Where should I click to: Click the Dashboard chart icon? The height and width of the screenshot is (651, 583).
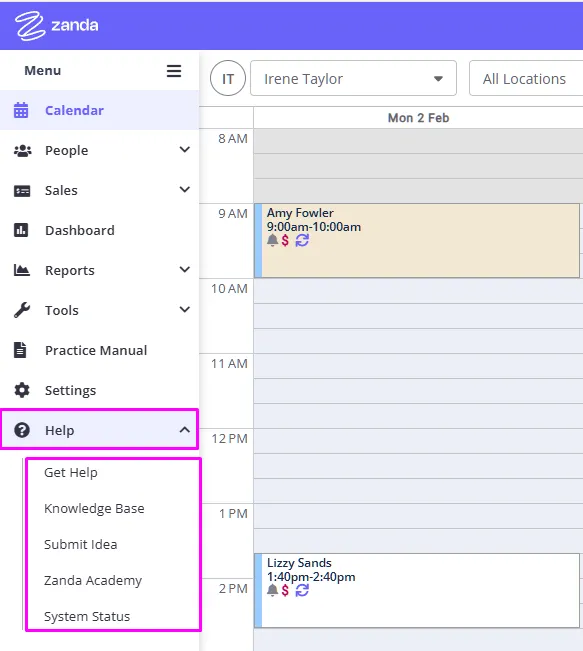[x=21, y=230]
